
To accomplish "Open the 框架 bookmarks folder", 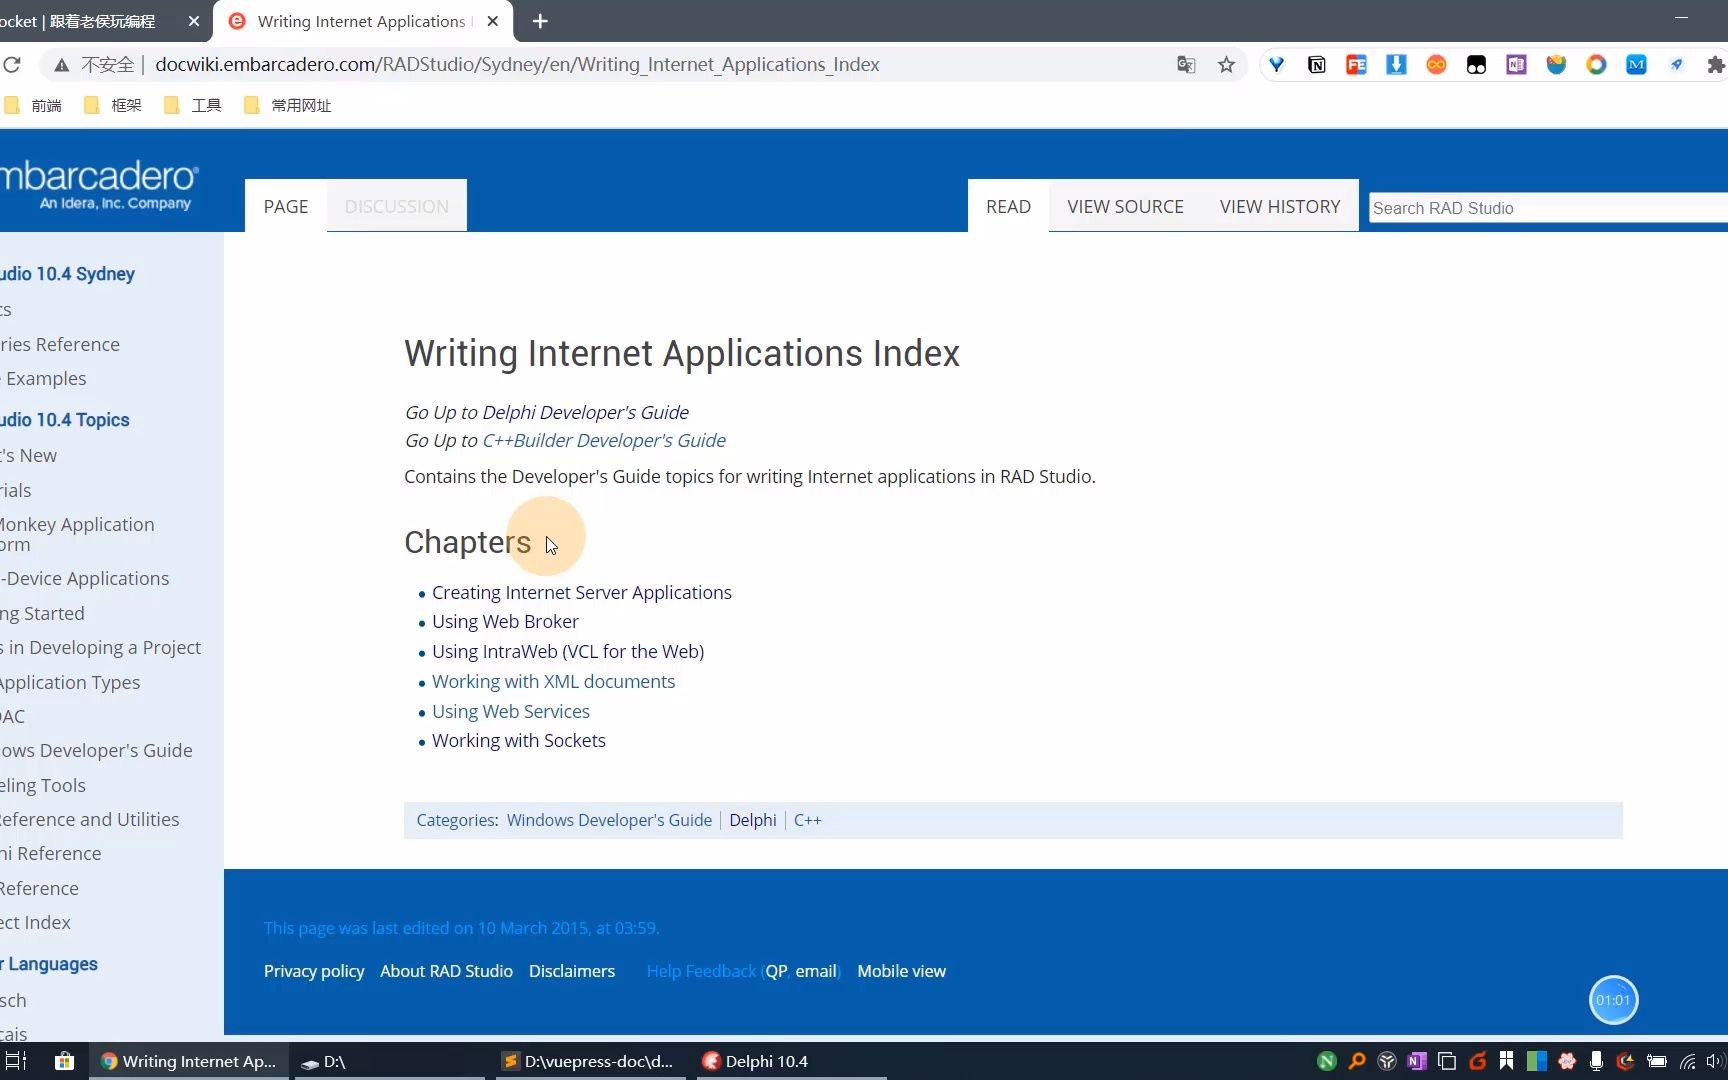I will [114, 105].
